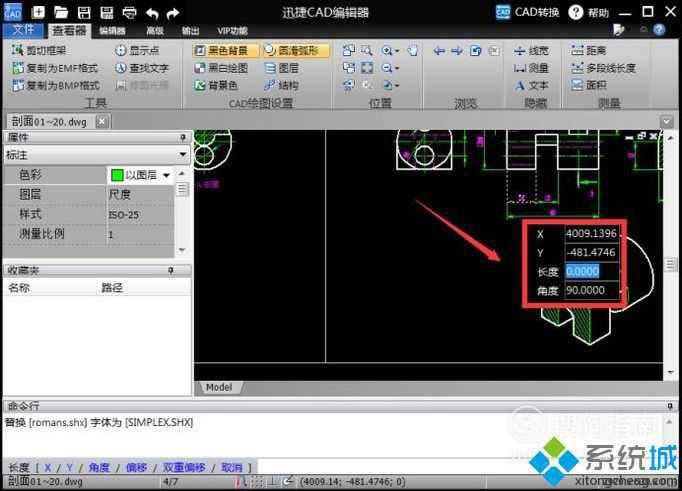682x491 pixels.
Task: Click 查找文字 find text tool
Action: point(142,68)
